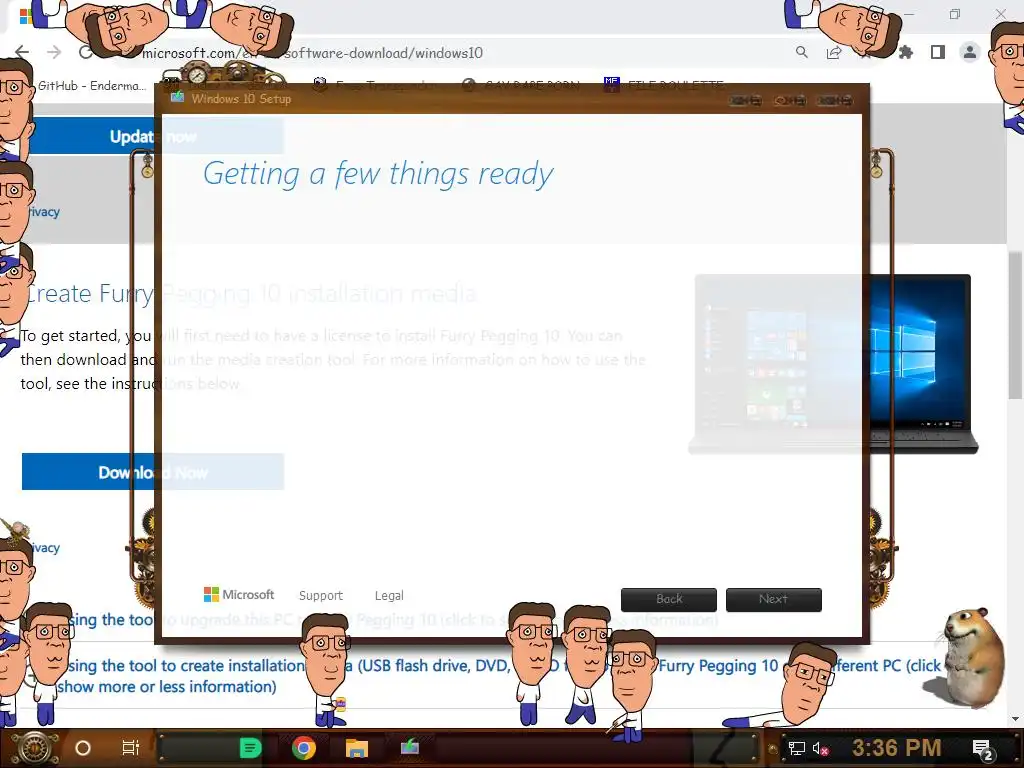This screenshot has height=768, width=1024.
Task: Click the Windows laptop image on the webpage
Action: [833, 364]
